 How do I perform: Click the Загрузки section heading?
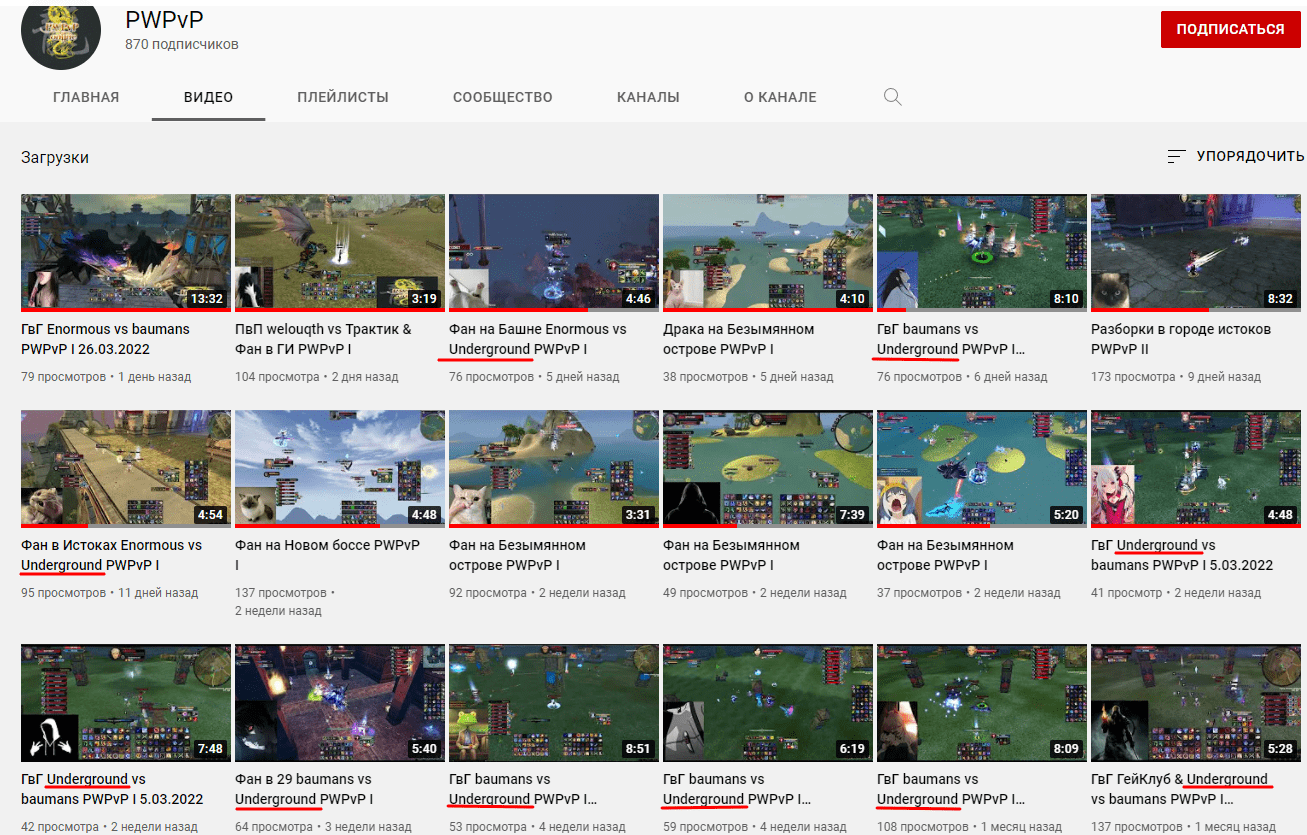point(55,158)
